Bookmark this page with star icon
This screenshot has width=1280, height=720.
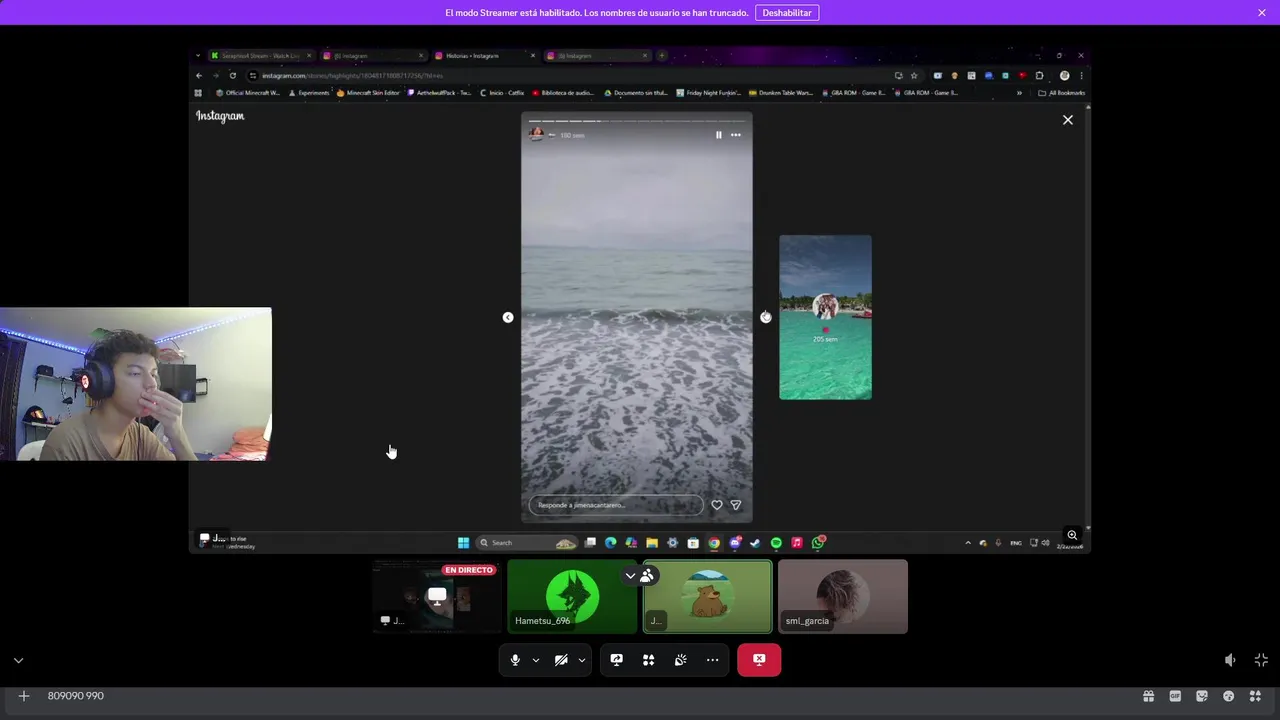click(x=914, y=75)
